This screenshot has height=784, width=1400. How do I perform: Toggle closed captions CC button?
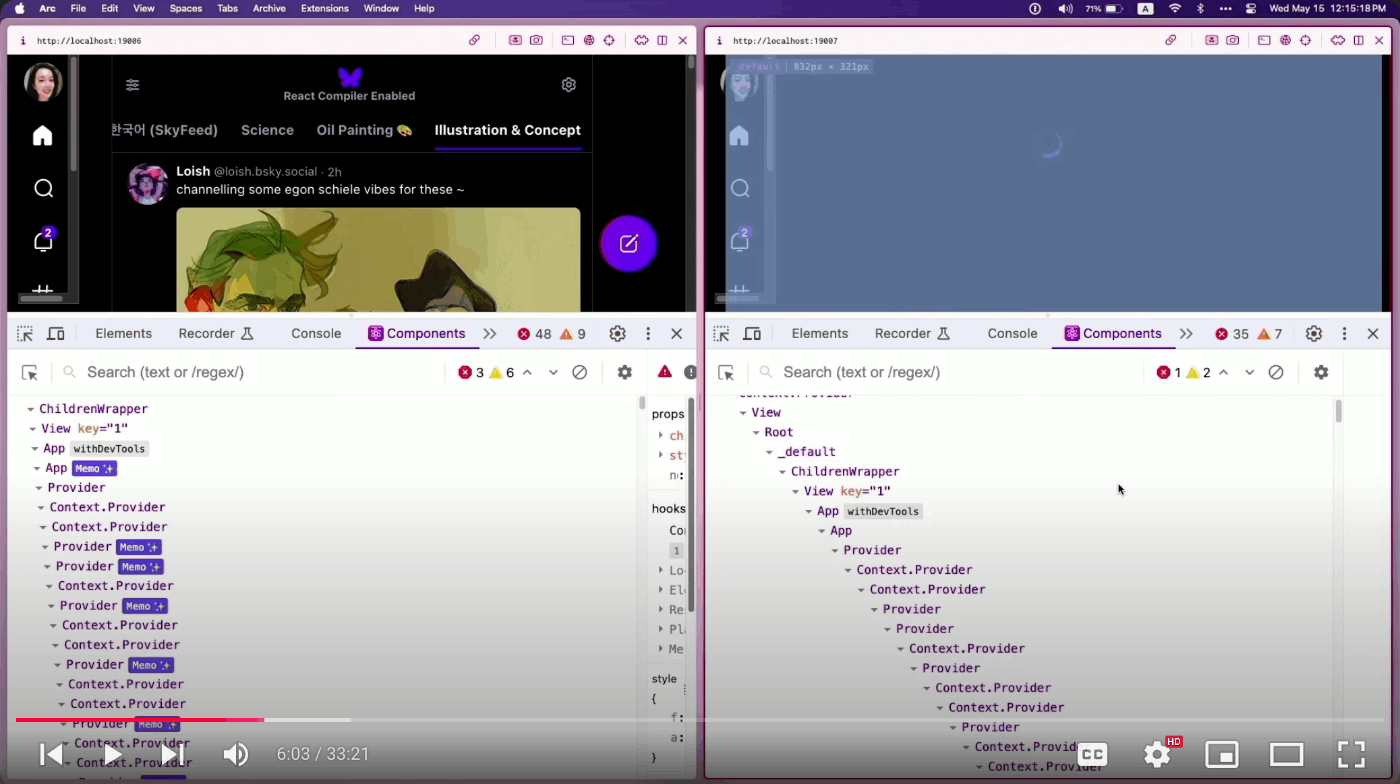(1092, 754)
